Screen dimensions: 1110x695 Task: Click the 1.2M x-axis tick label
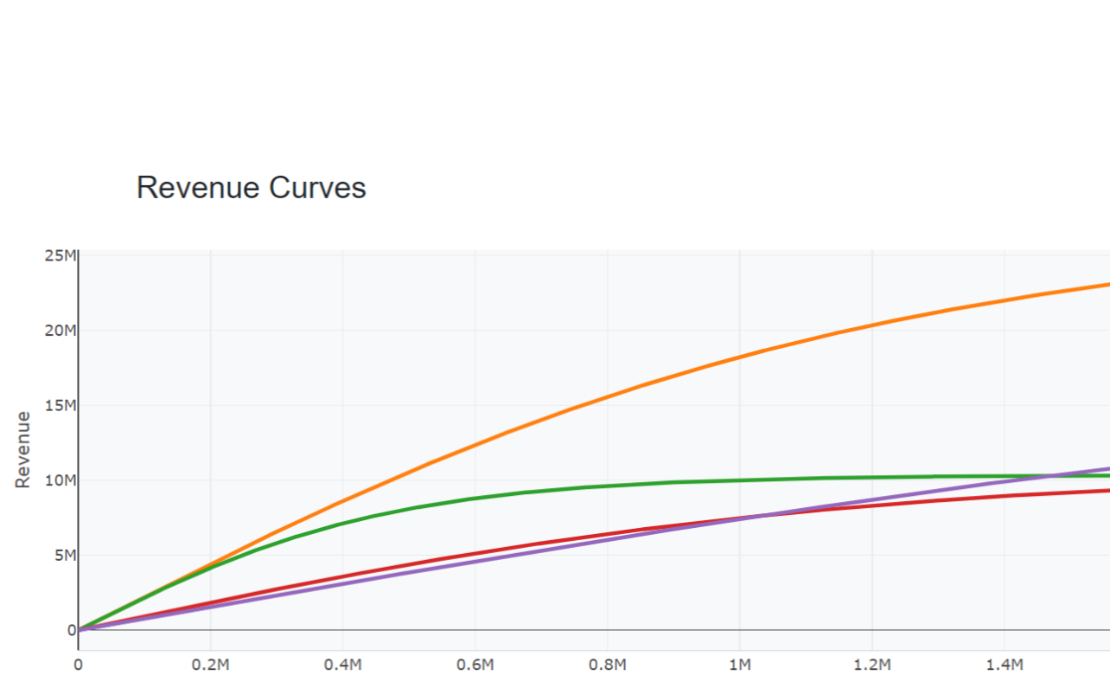(x=871, y=665)
